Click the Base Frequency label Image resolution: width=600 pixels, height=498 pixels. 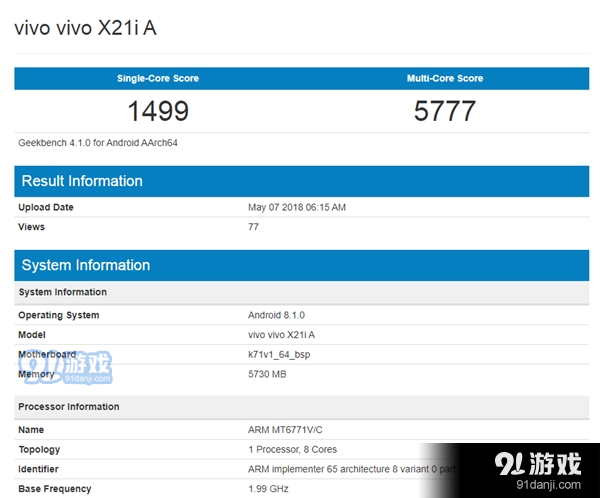[x=55, y=489]
